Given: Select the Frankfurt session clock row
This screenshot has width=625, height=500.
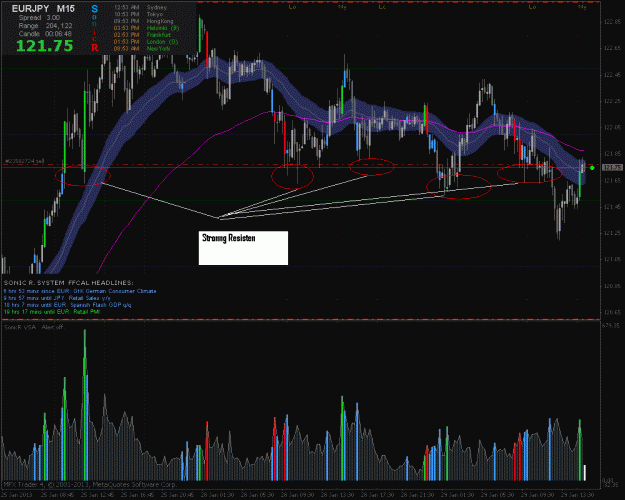Looking at the screenshot, I should point(142,35).
